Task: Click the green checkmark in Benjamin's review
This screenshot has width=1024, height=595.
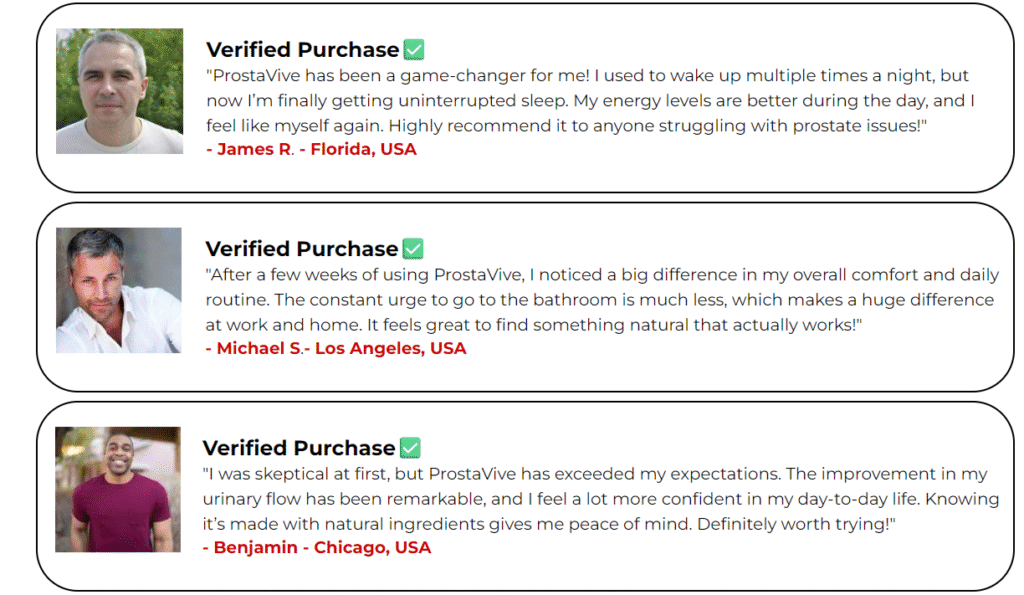Action: (410, 448)
